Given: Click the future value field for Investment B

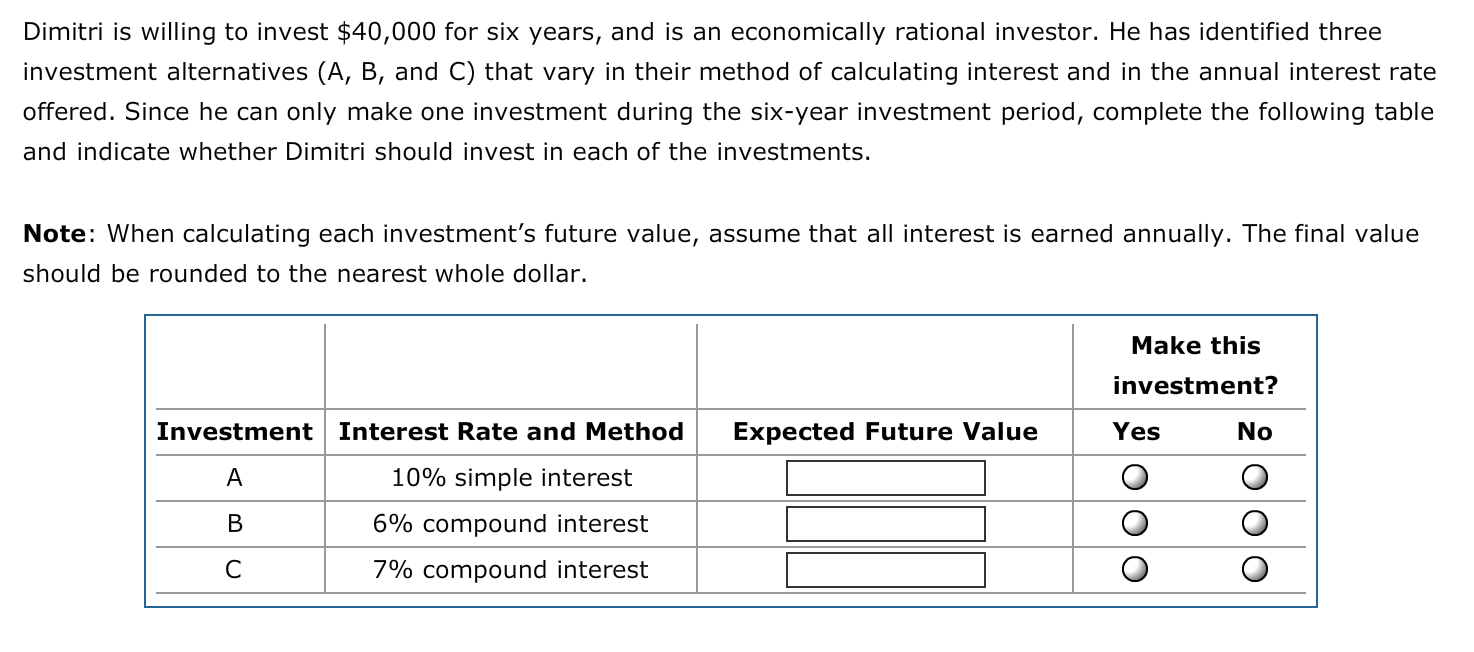Looking at the screenshot, I should coord(886,523).
